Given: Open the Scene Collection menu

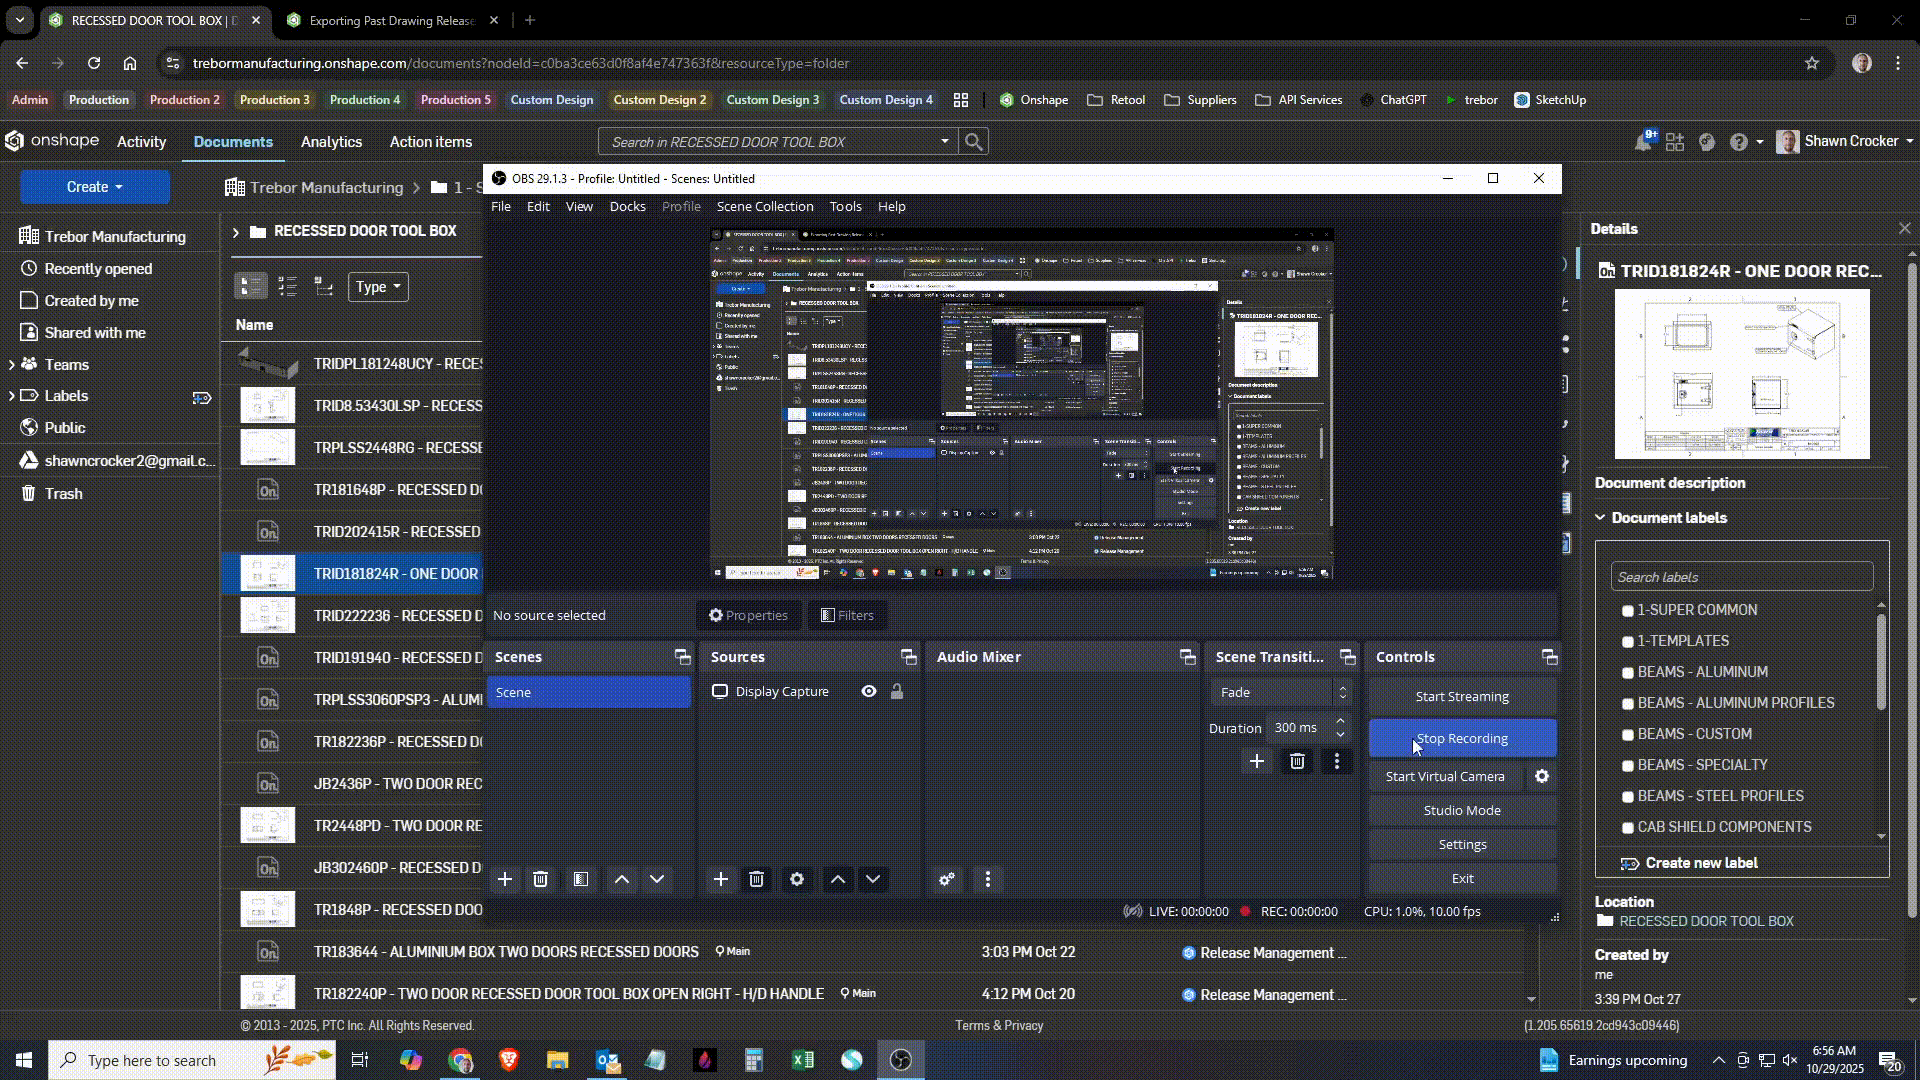Looking at the screenshot, I should (x=764, y=206).
